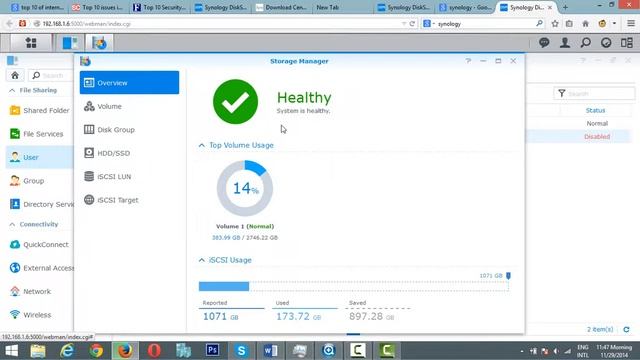
Task: Switch to Top 10 Security browser tab
Action: pos(160,7)
